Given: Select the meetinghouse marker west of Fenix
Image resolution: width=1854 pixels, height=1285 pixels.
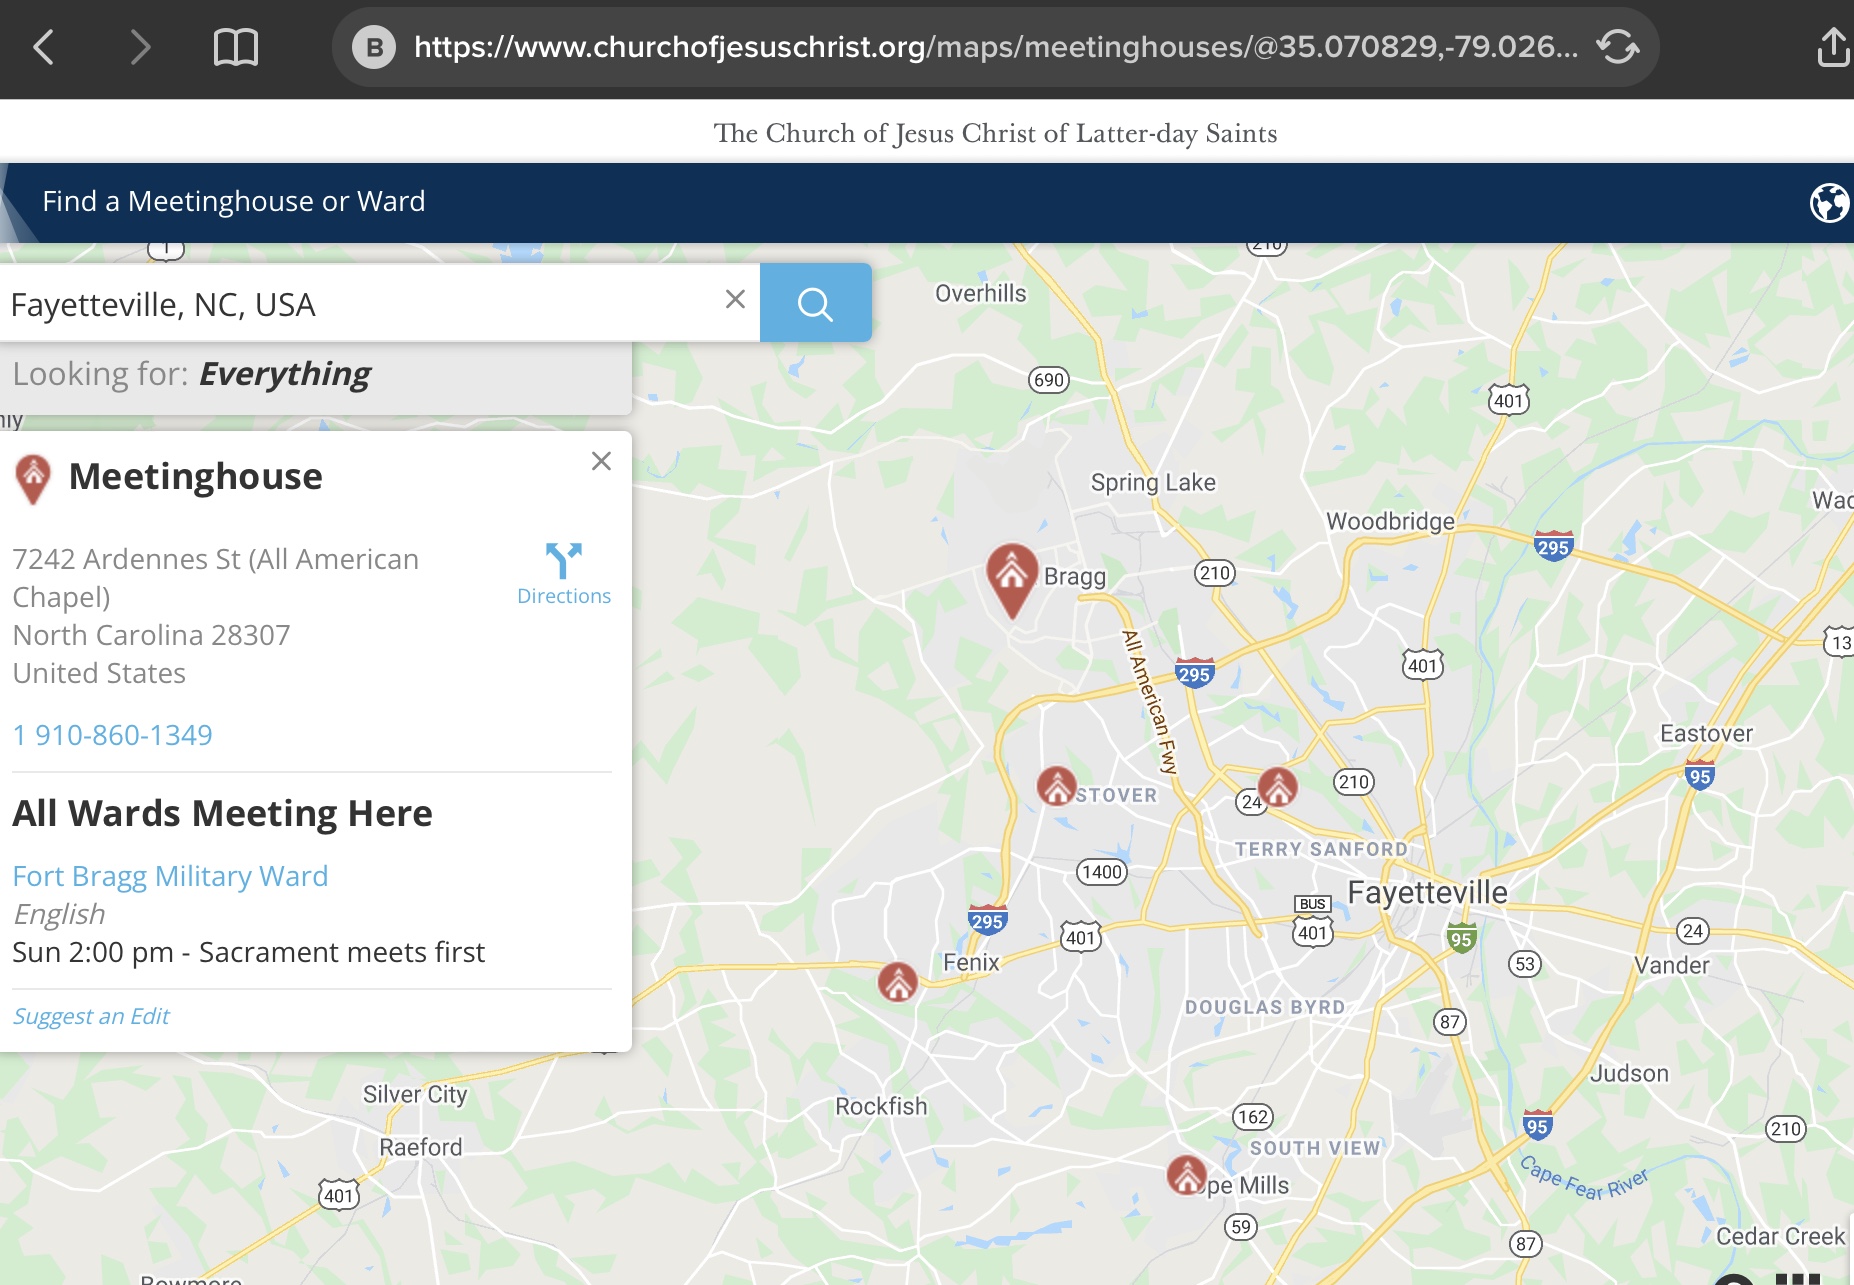Looking at the screenshot, I should pyautogui.click(x=898, y=982).
